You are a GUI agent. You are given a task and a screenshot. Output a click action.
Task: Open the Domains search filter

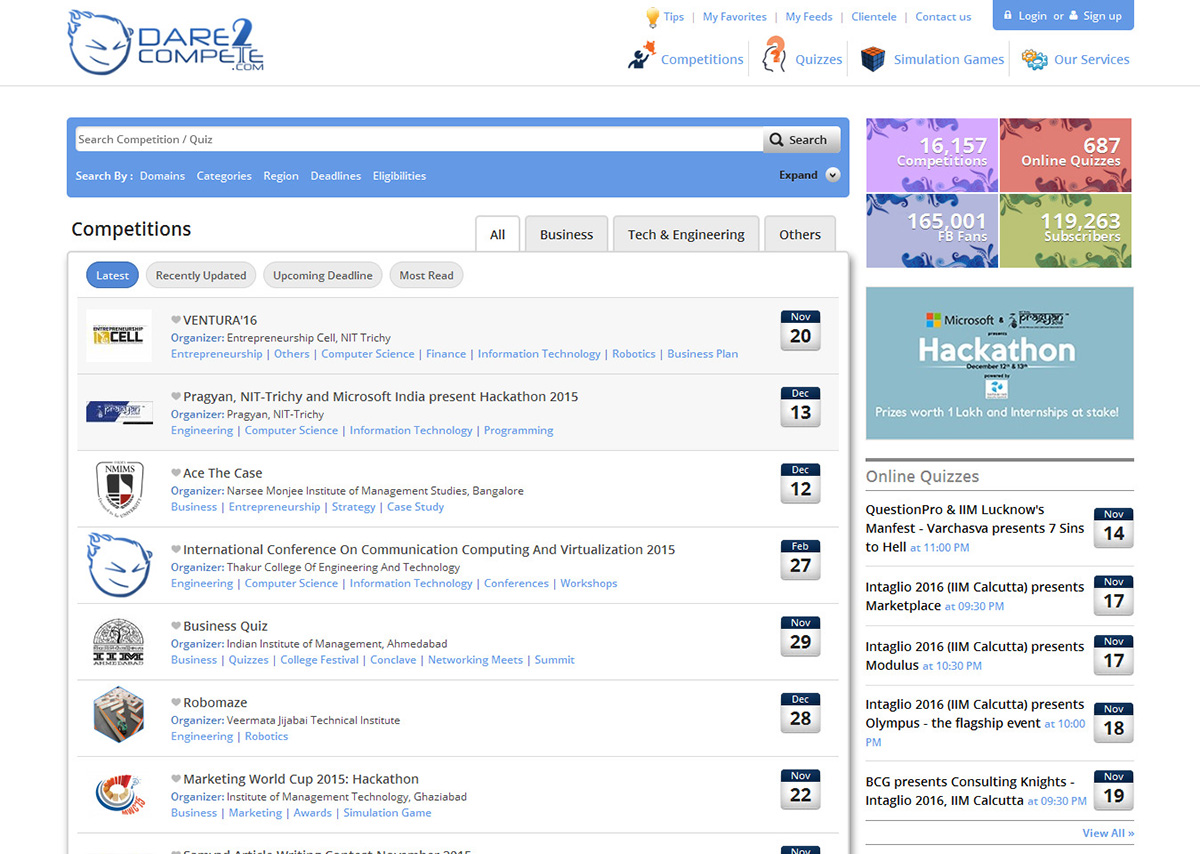[162, 176]
